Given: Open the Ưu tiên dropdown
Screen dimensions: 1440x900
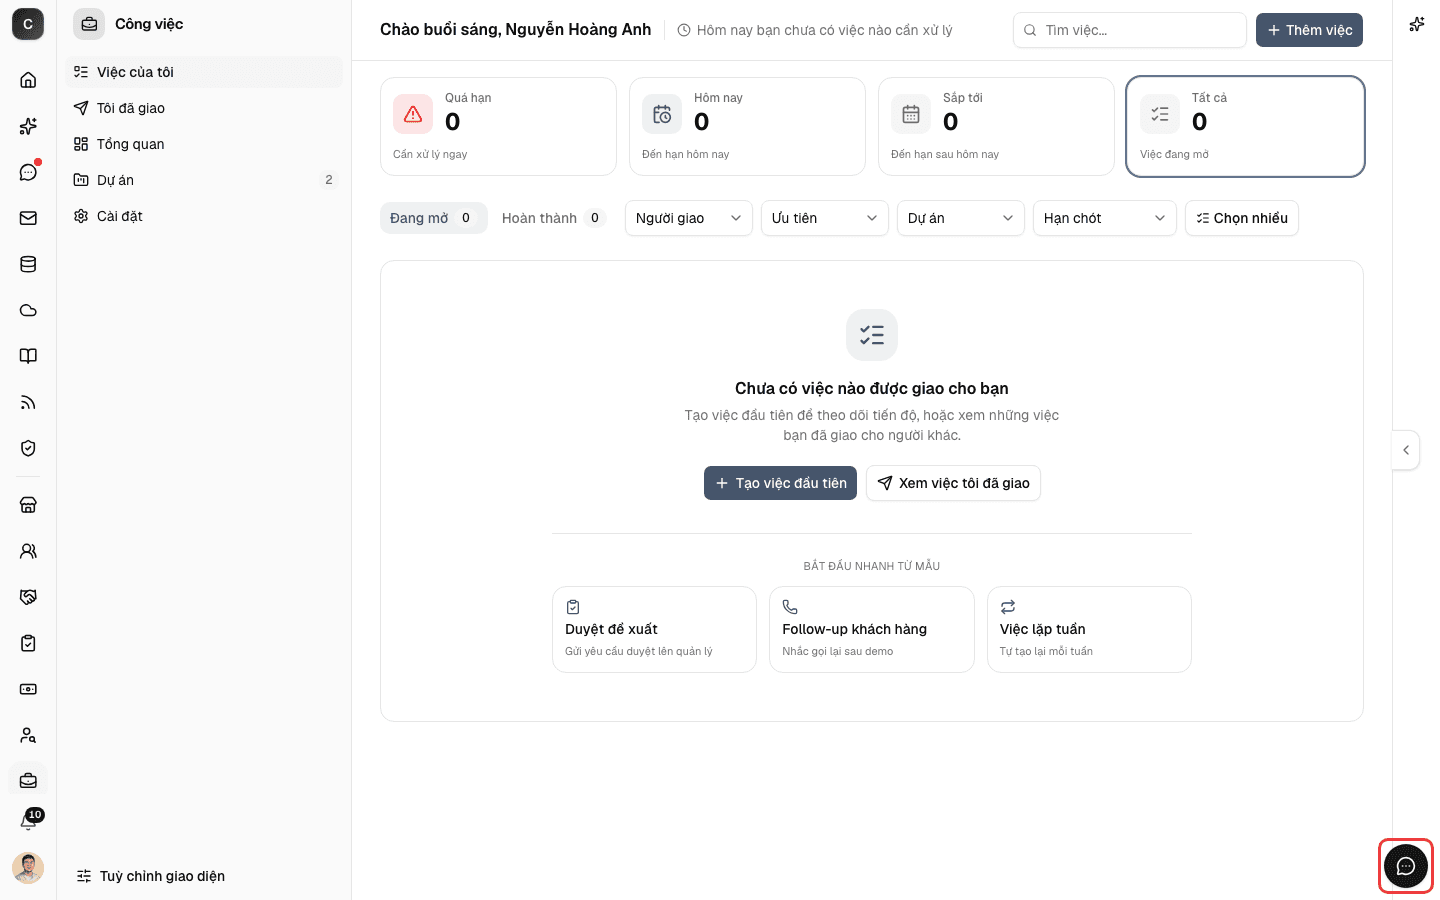Looking at the screenshot, I should (x=825, y=218).
